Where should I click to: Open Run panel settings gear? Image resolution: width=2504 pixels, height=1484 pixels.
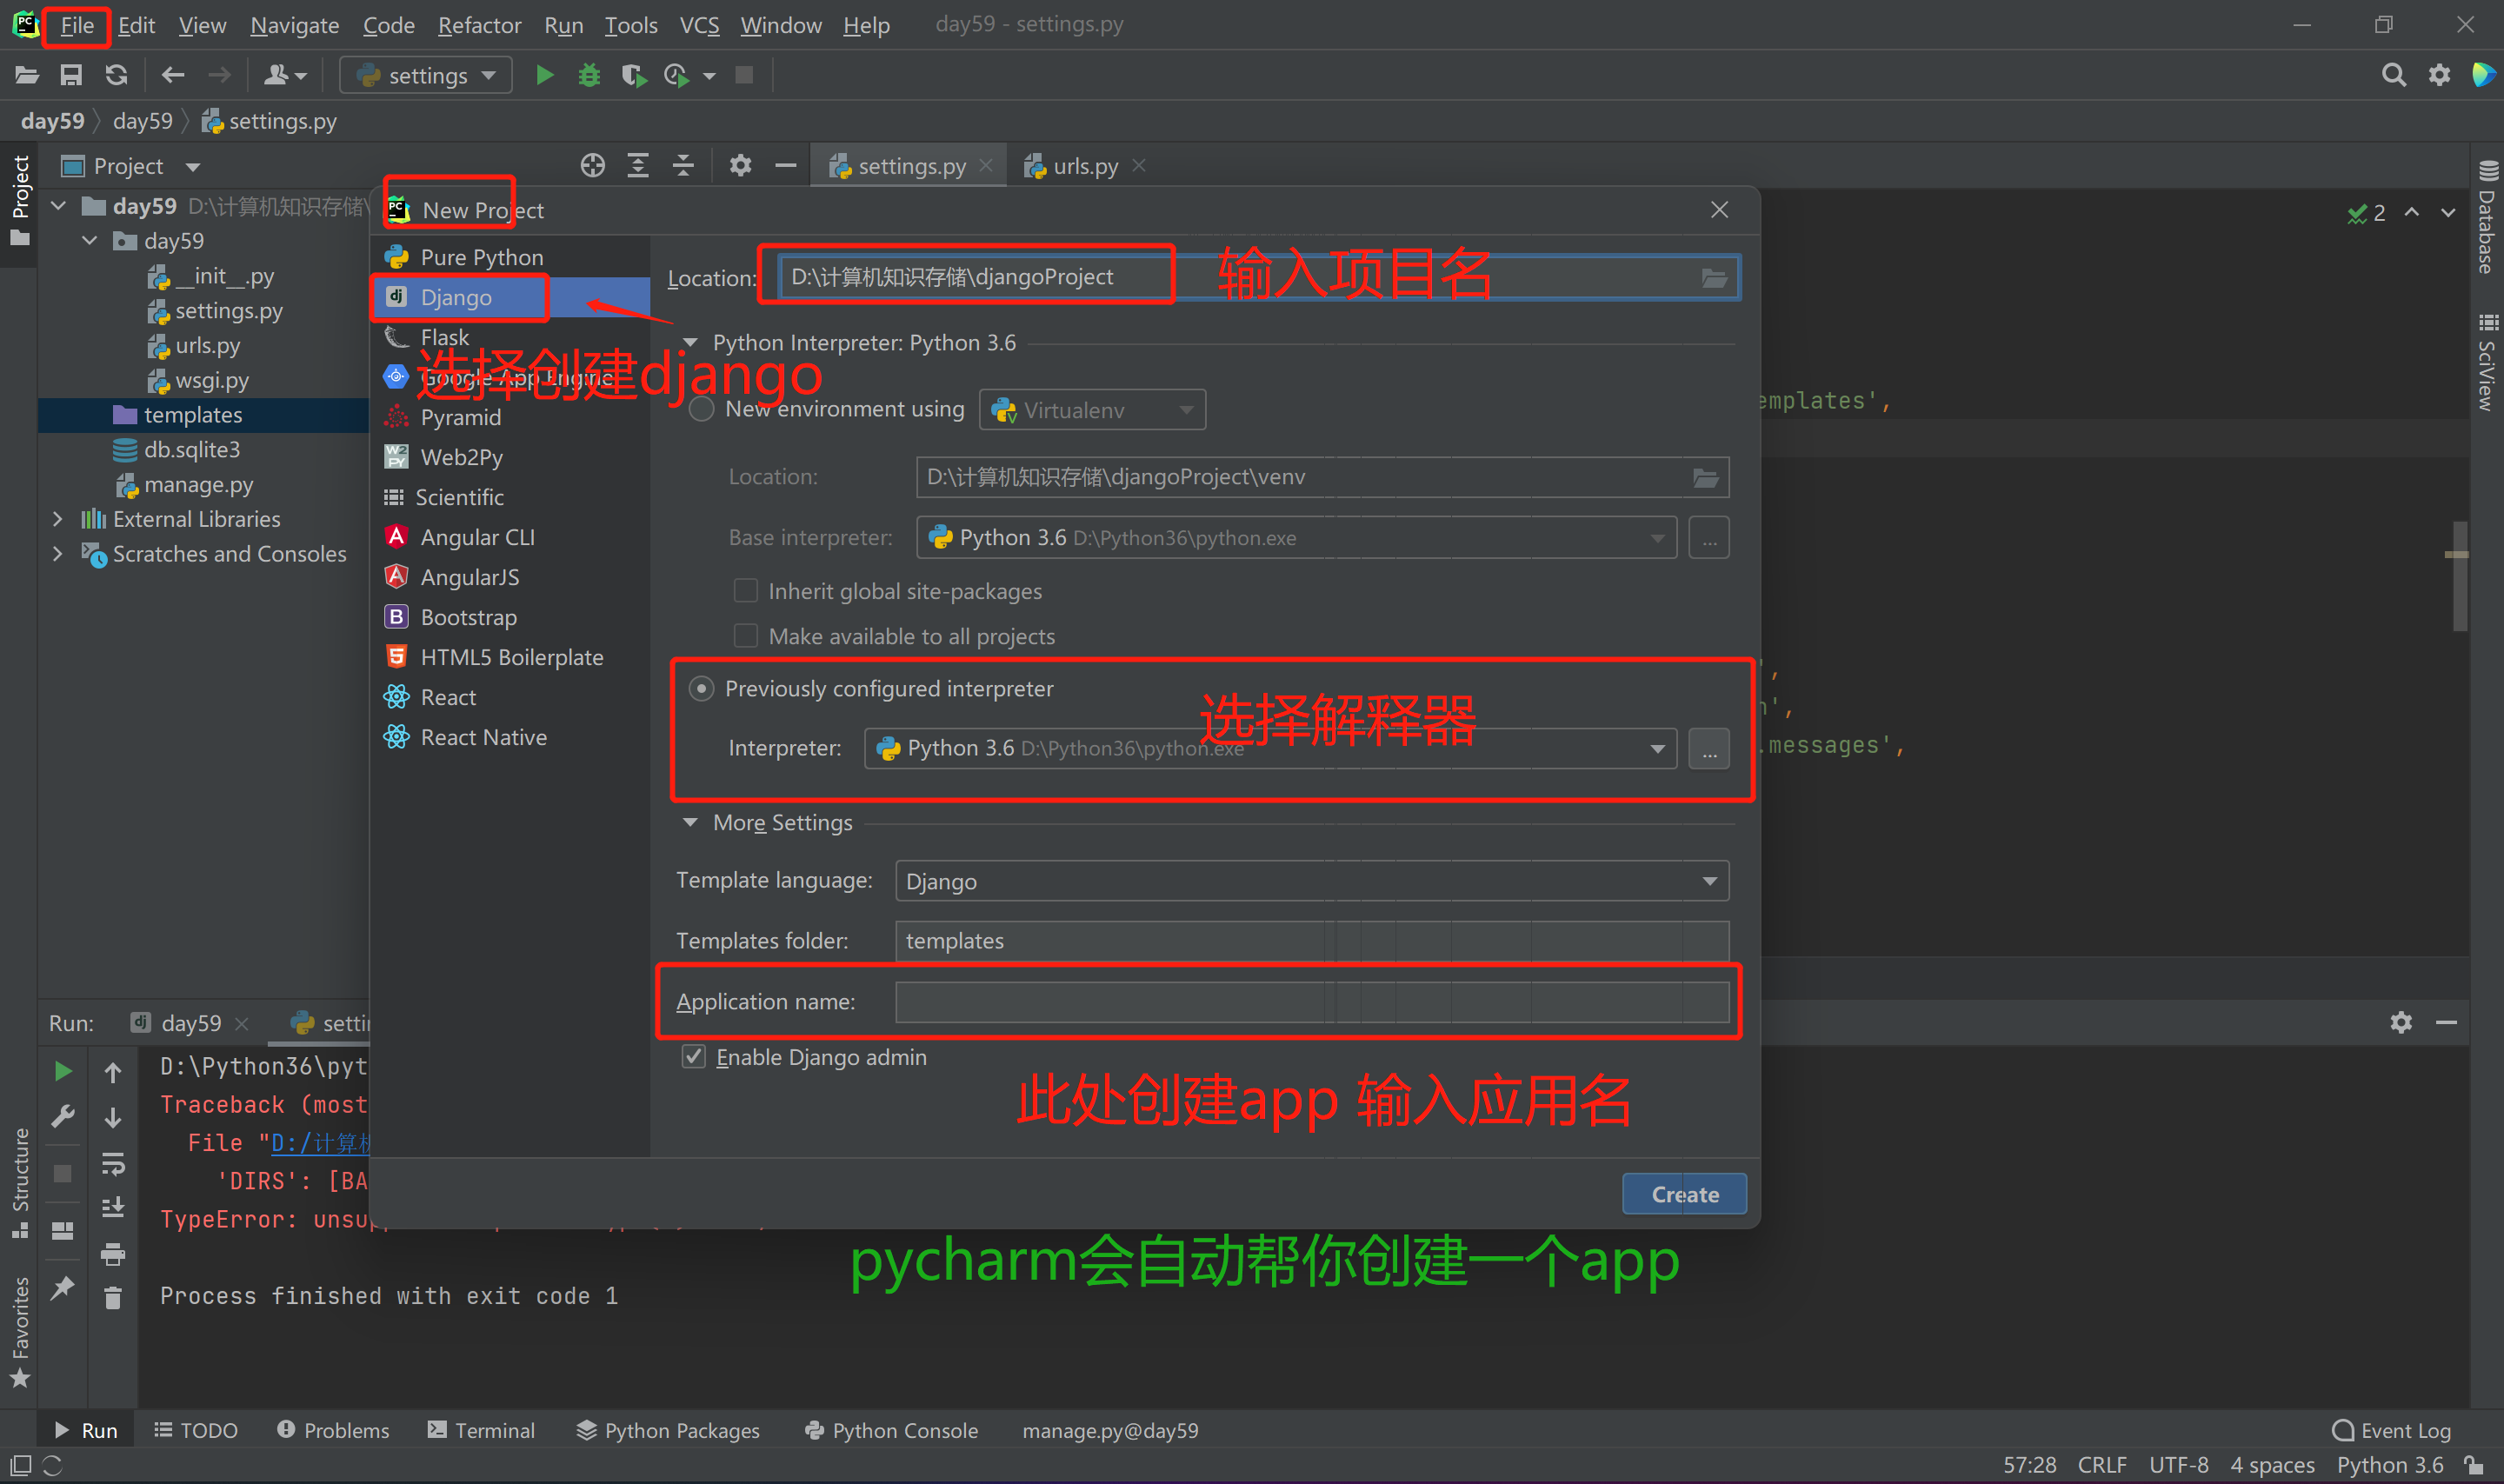coord(2401,1022)
